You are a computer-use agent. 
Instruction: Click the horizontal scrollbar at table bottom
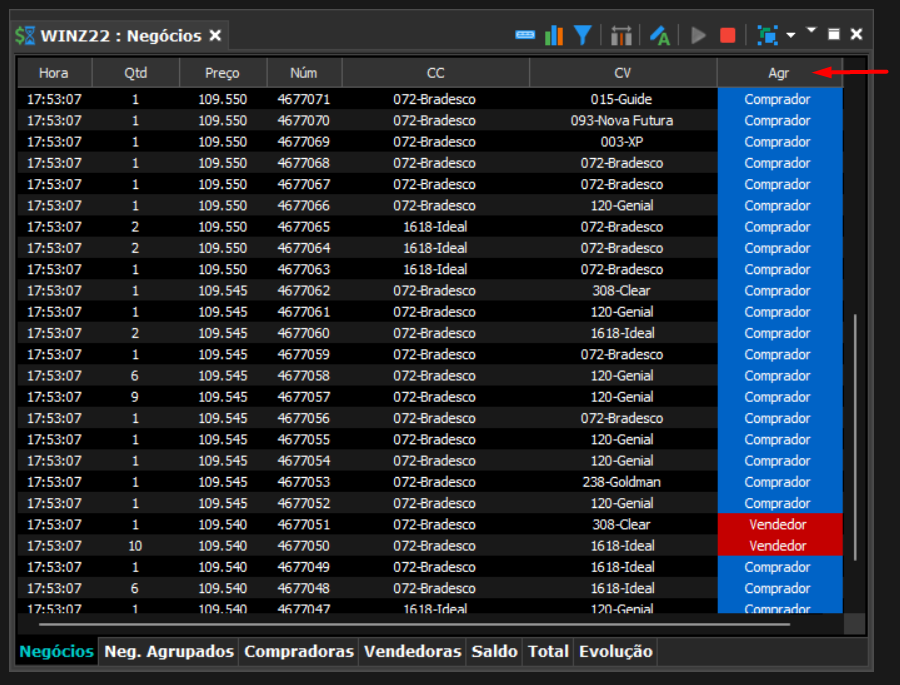[414, 624]
